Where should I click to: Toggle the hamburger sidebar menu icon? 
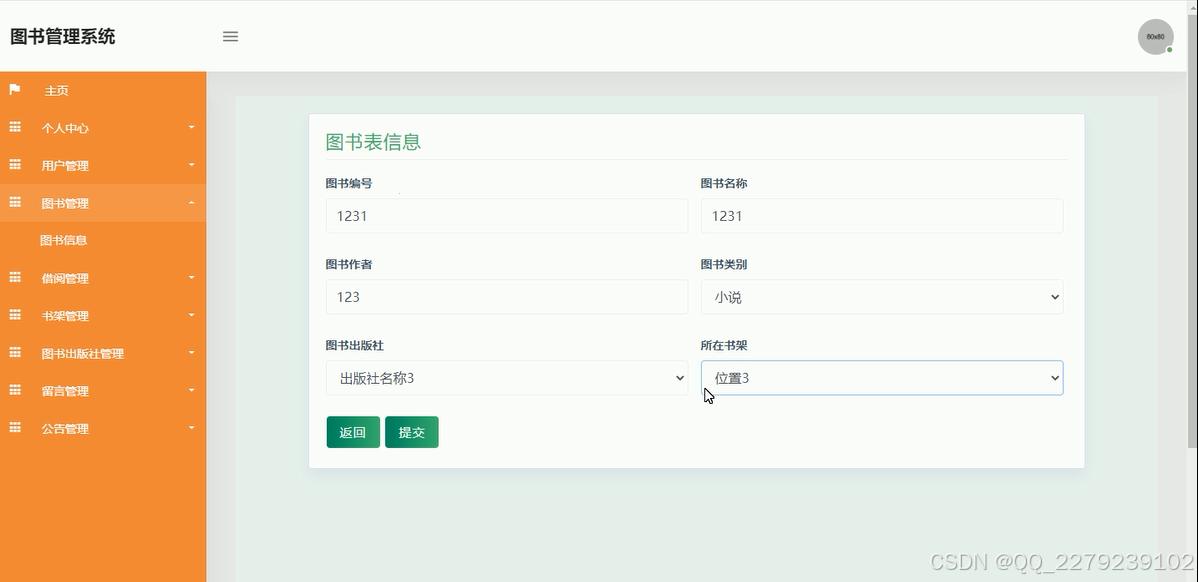point(230,37)
